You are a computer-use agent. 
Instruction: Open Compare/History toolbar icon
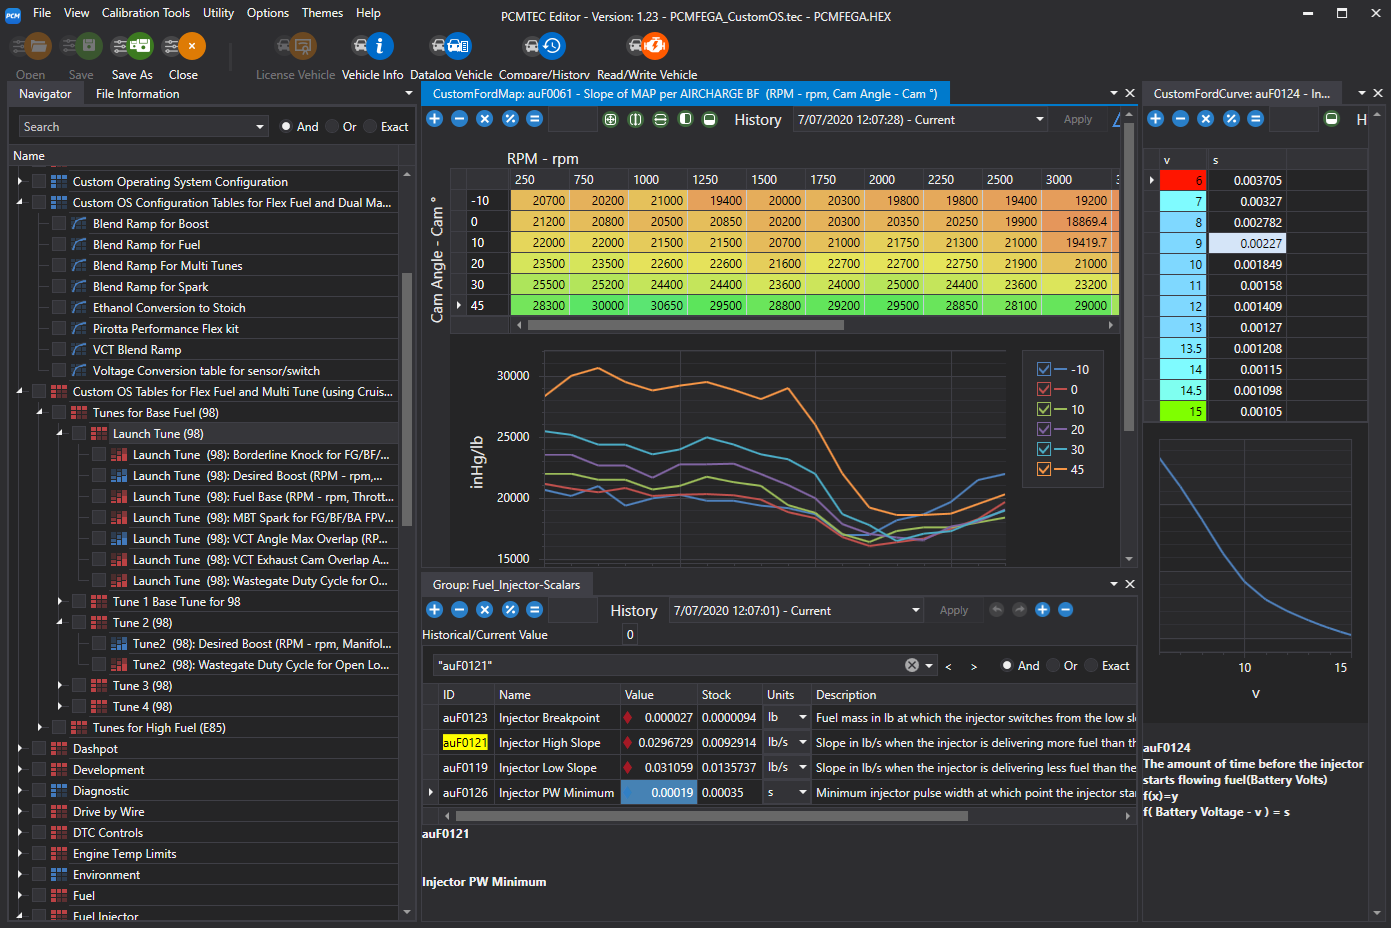pyautogui.click(x=544, y=46)
